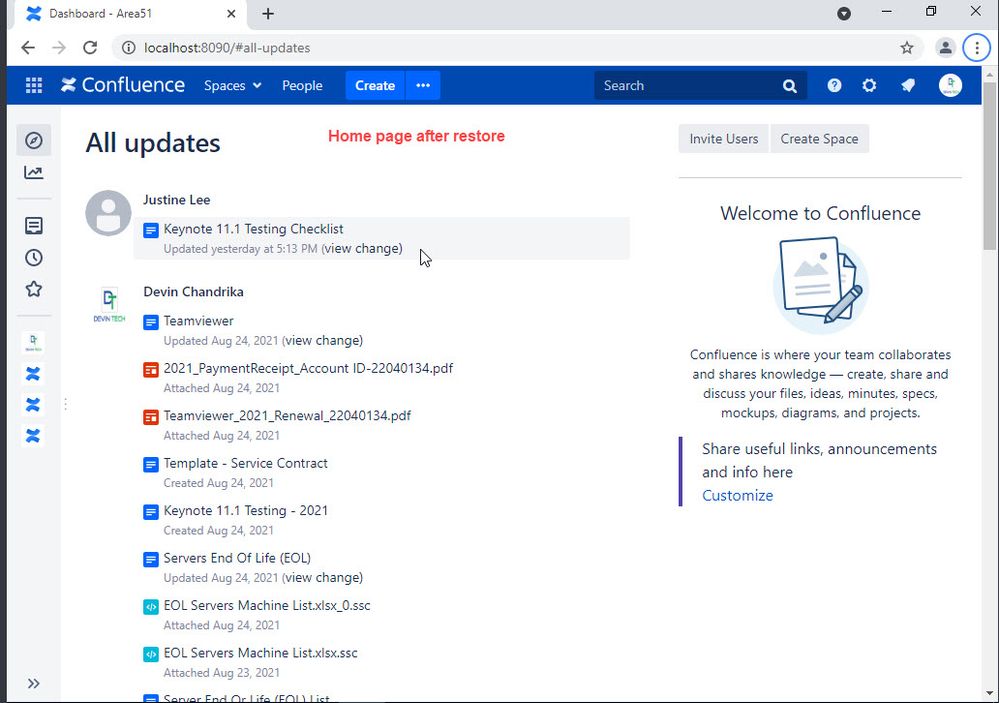Screen dimensions: 999x703
Task: Open Teamviewer_2021_Renewal_22040134.pdf attachment
Action: point(287,416)
